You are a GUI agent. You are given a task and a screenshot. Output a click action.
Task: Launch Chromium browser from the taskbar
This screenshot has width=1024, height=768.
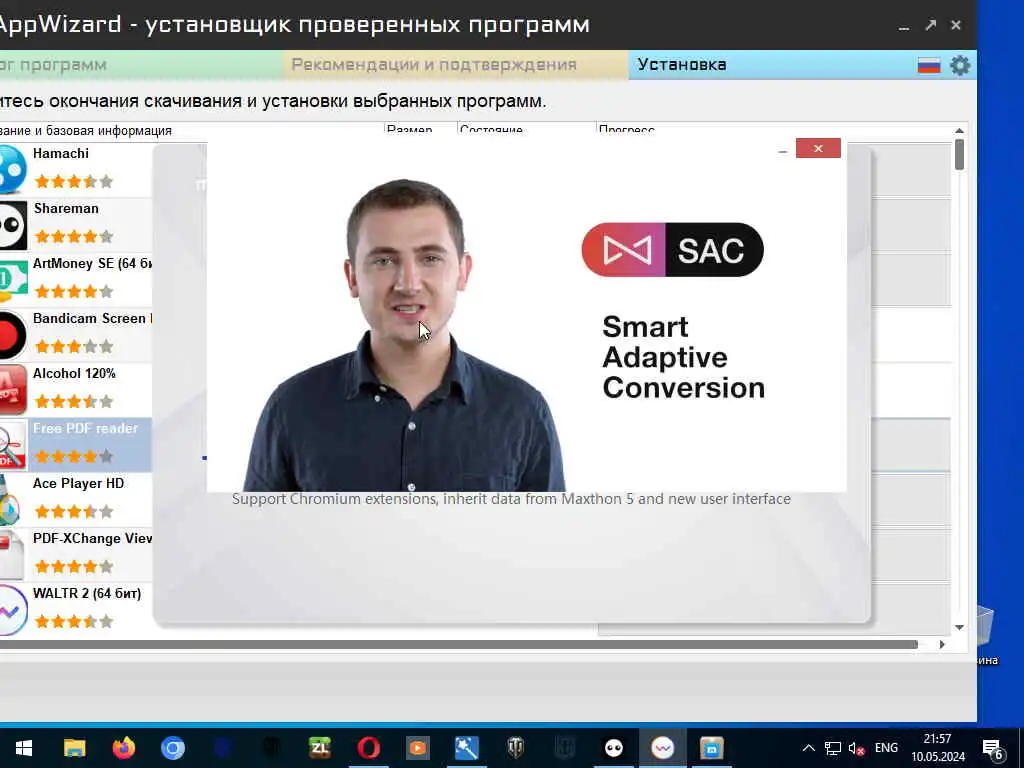click(173, 748)
